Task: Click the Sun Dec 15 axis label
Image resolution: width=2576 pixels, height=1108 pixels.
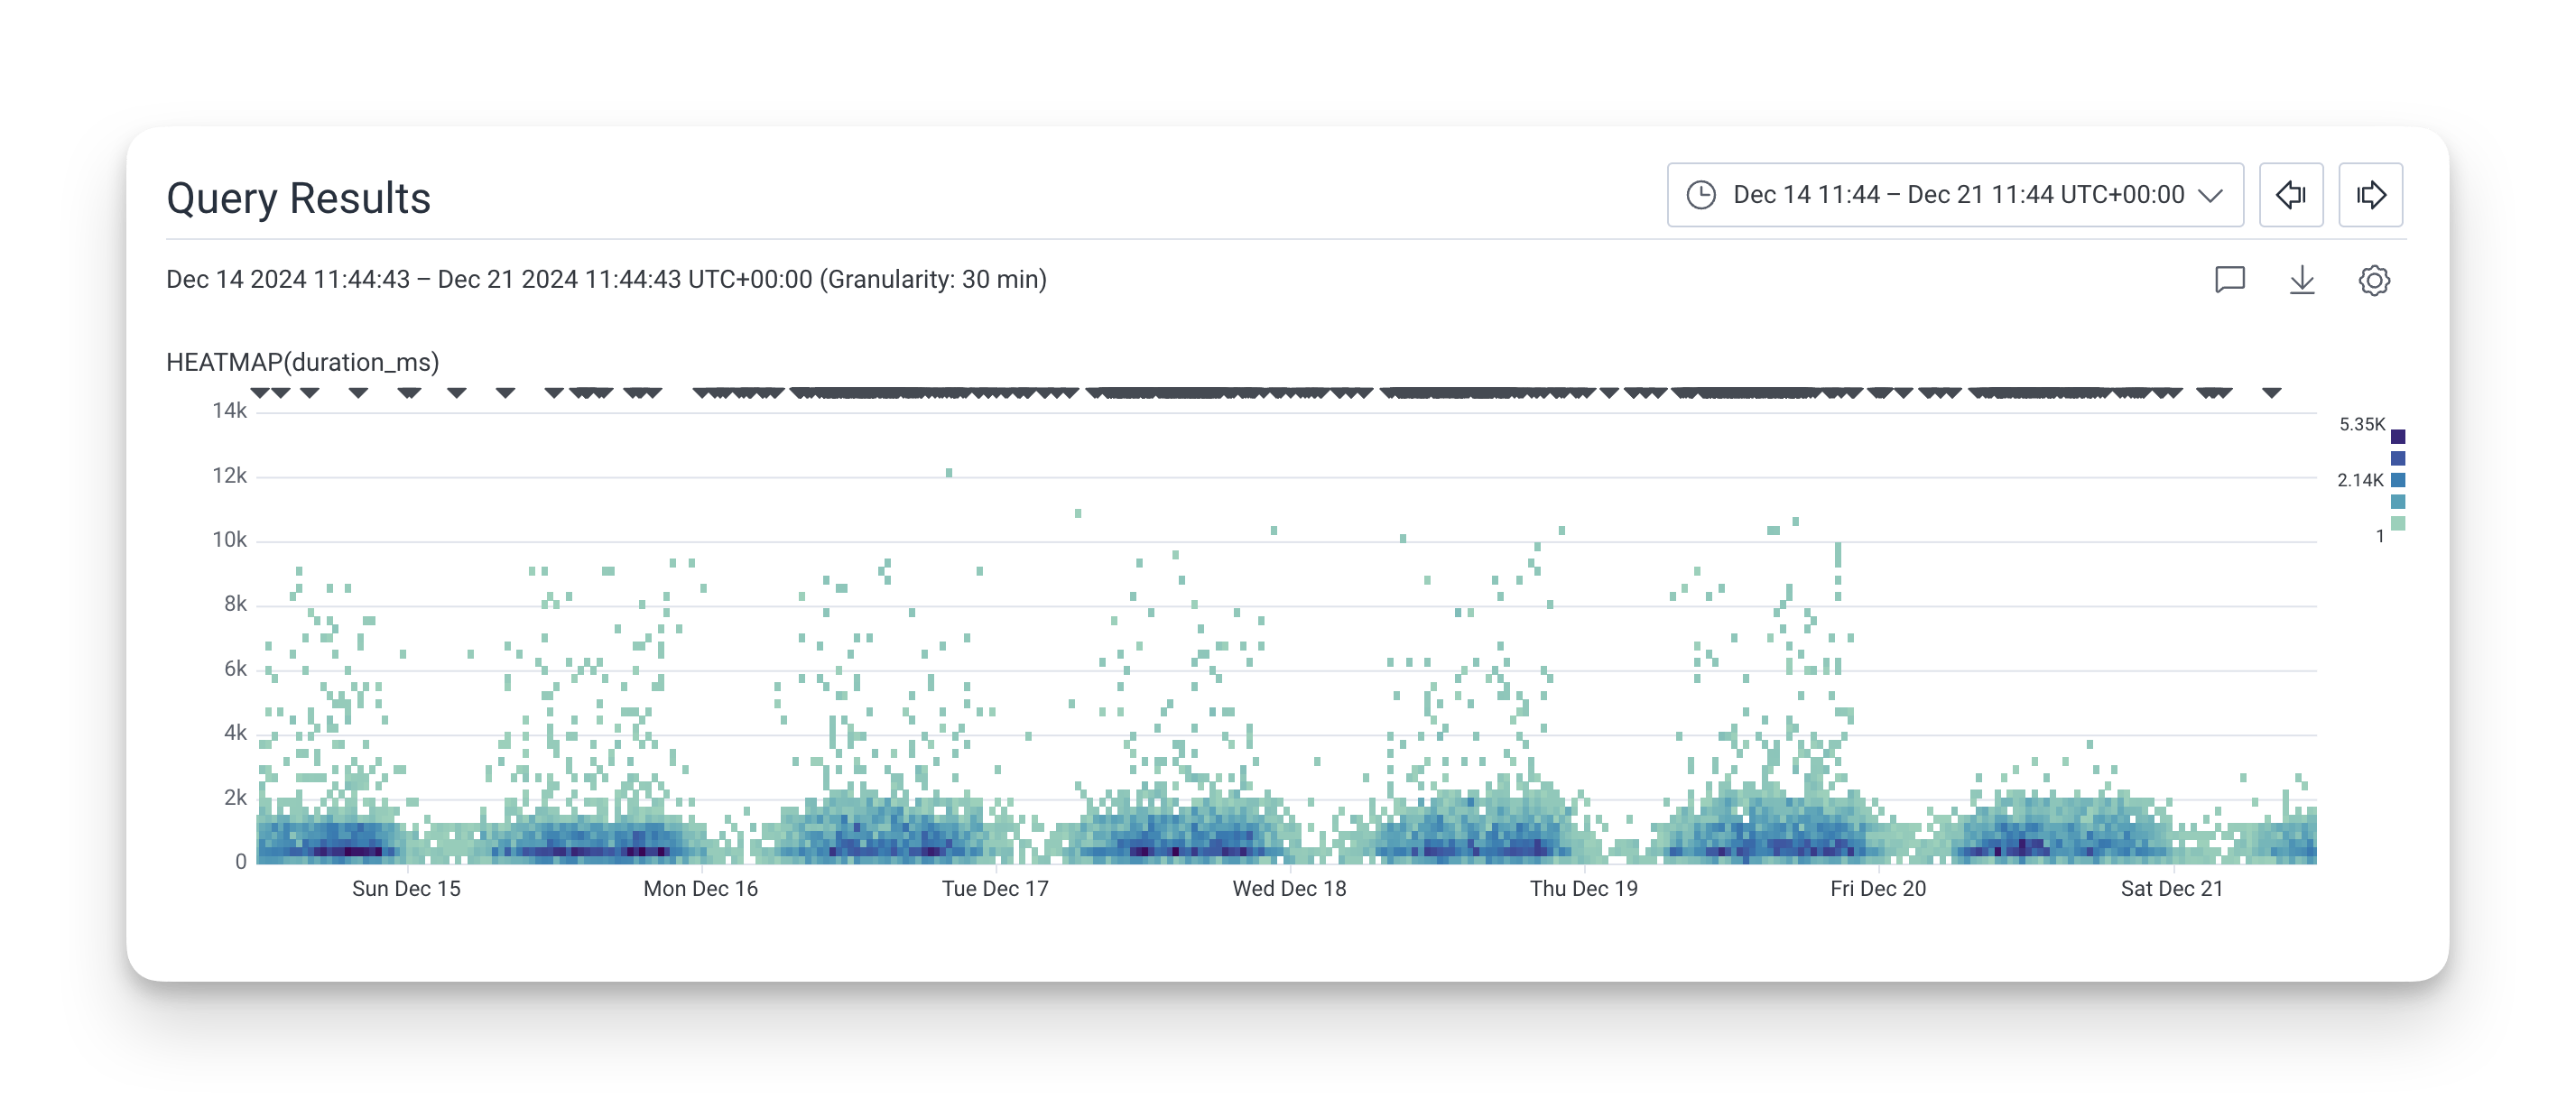Action: [x=406, y=888]
